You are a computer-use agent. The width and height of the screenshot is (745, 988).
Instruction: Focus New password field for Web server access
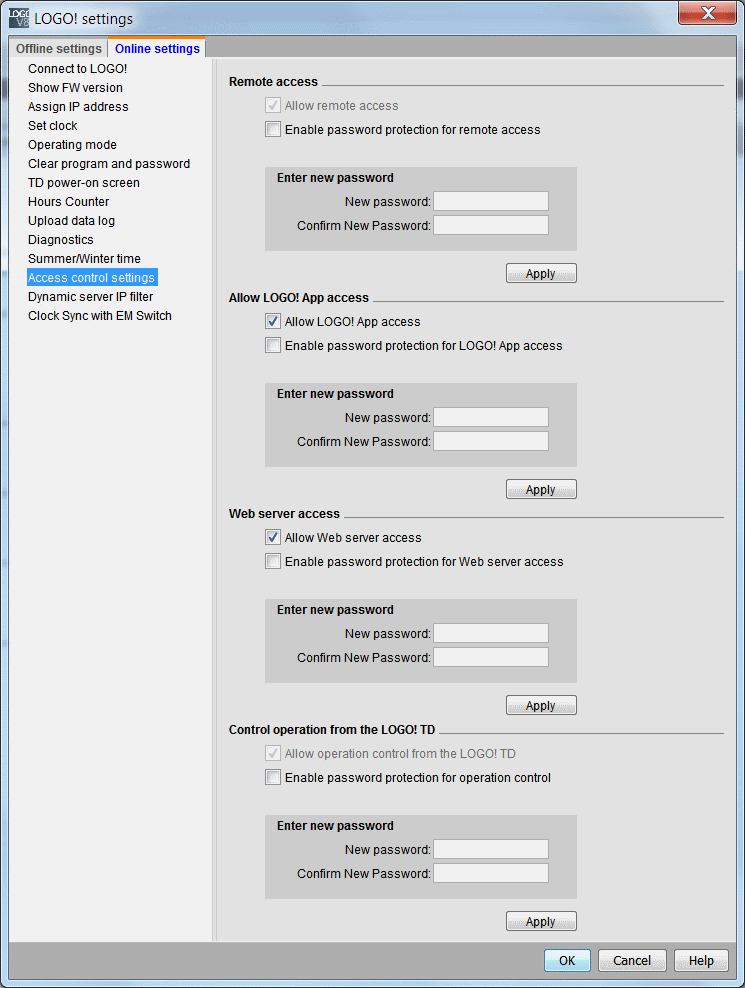point(491,634)
